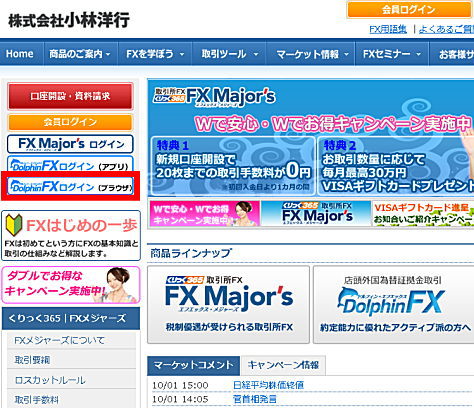Click the FX Major's ログイン button
Screen dimensions: 474x408
pyautogui.click(x=70, y=144)
